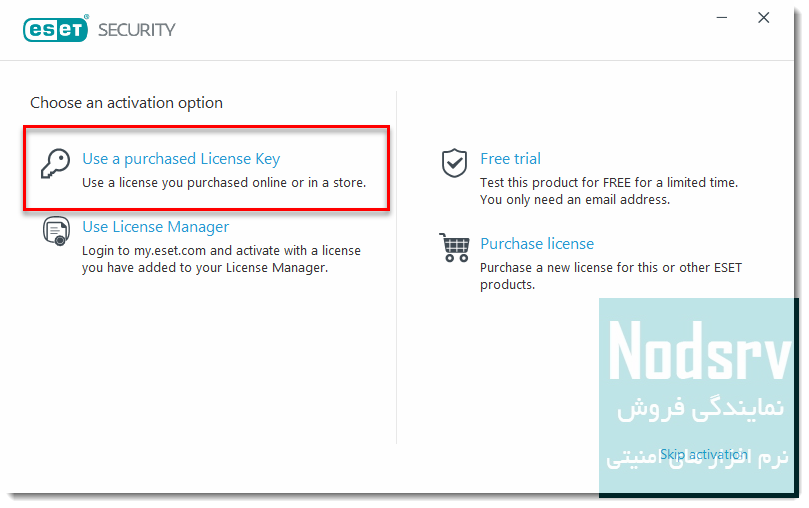Close the ESET Security activation dialog
Viewport: 809px width, 508px height.
click(x=764, y=19)
